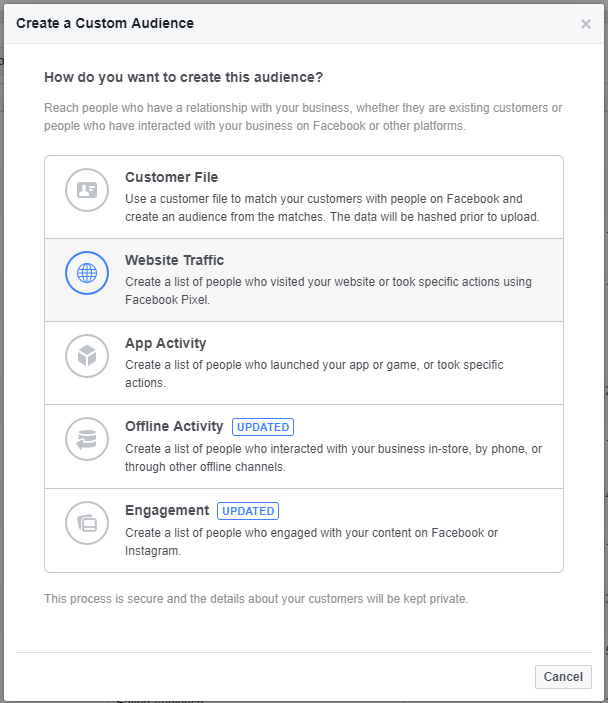Click the Website Traffic globe icon
Screen dimensions: 608x703
point(87,273)
